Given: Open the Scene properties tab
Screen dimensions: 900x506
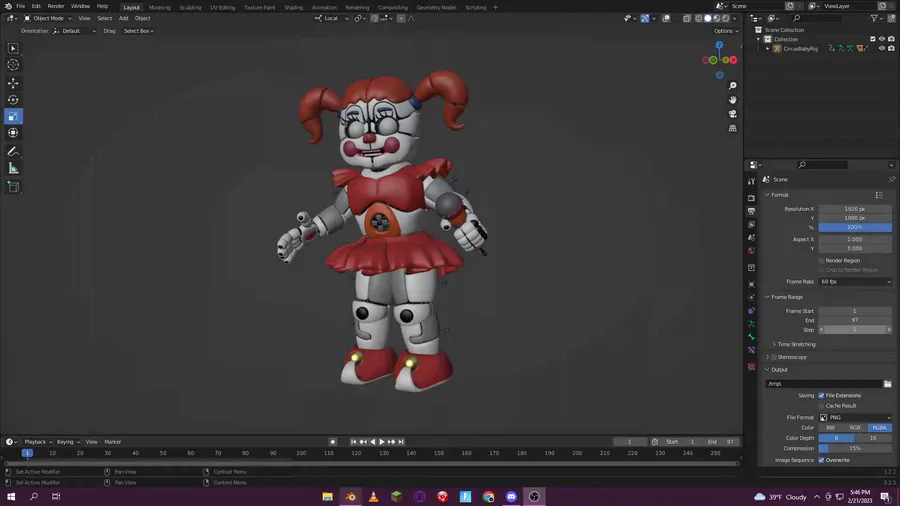Looking at the screenshot, I should point(751,238).
